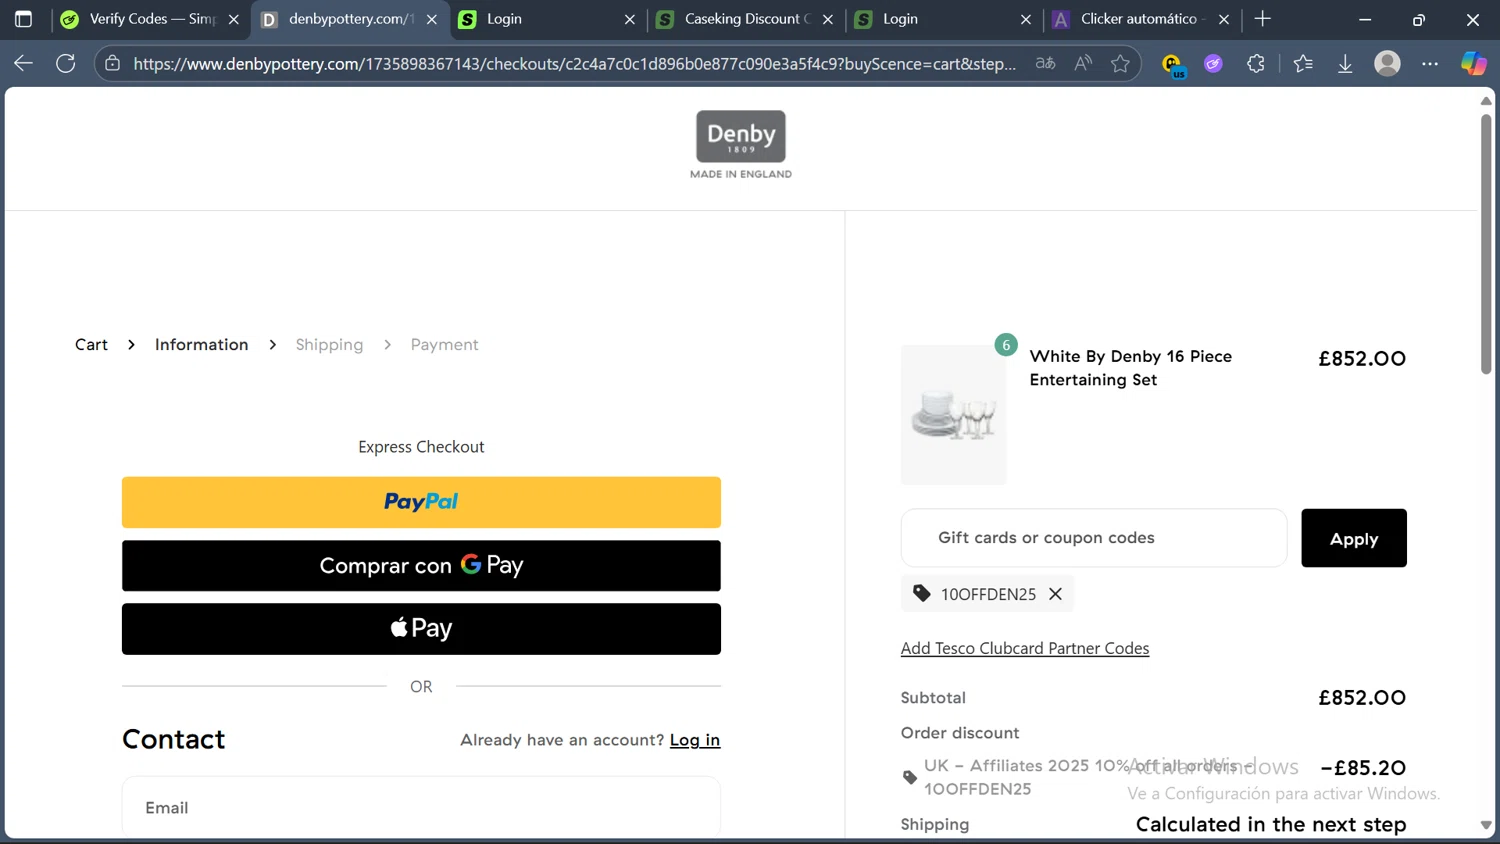Image resolution: width=1500 pixels, height=844 pixels.
Task: Open read aloud icon in address bar
Action: coord(1083,63)
